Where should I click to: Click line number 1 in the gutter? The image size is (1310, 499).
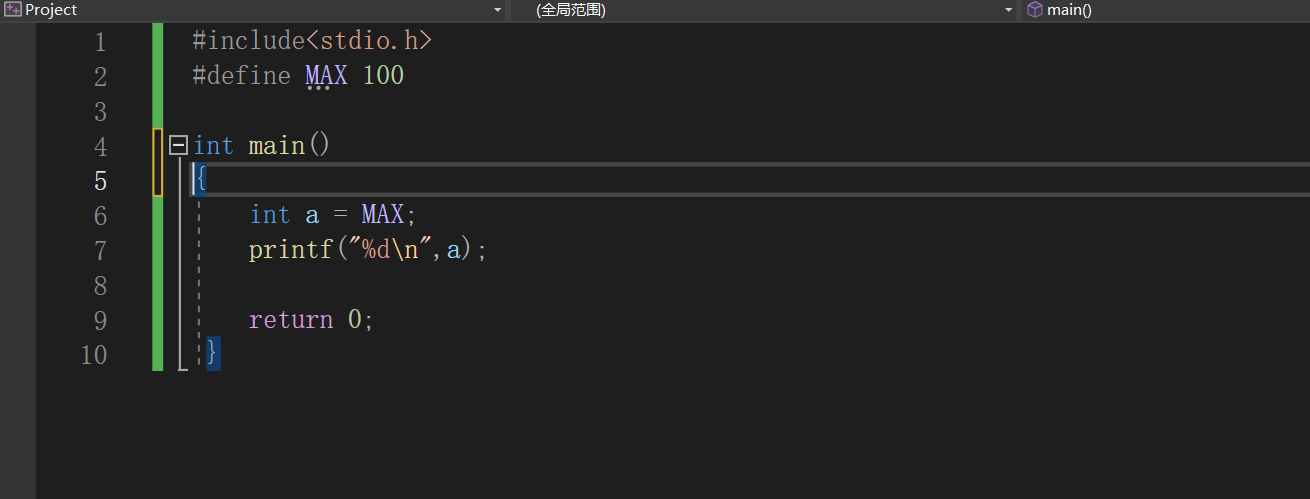tap(99, 42)
